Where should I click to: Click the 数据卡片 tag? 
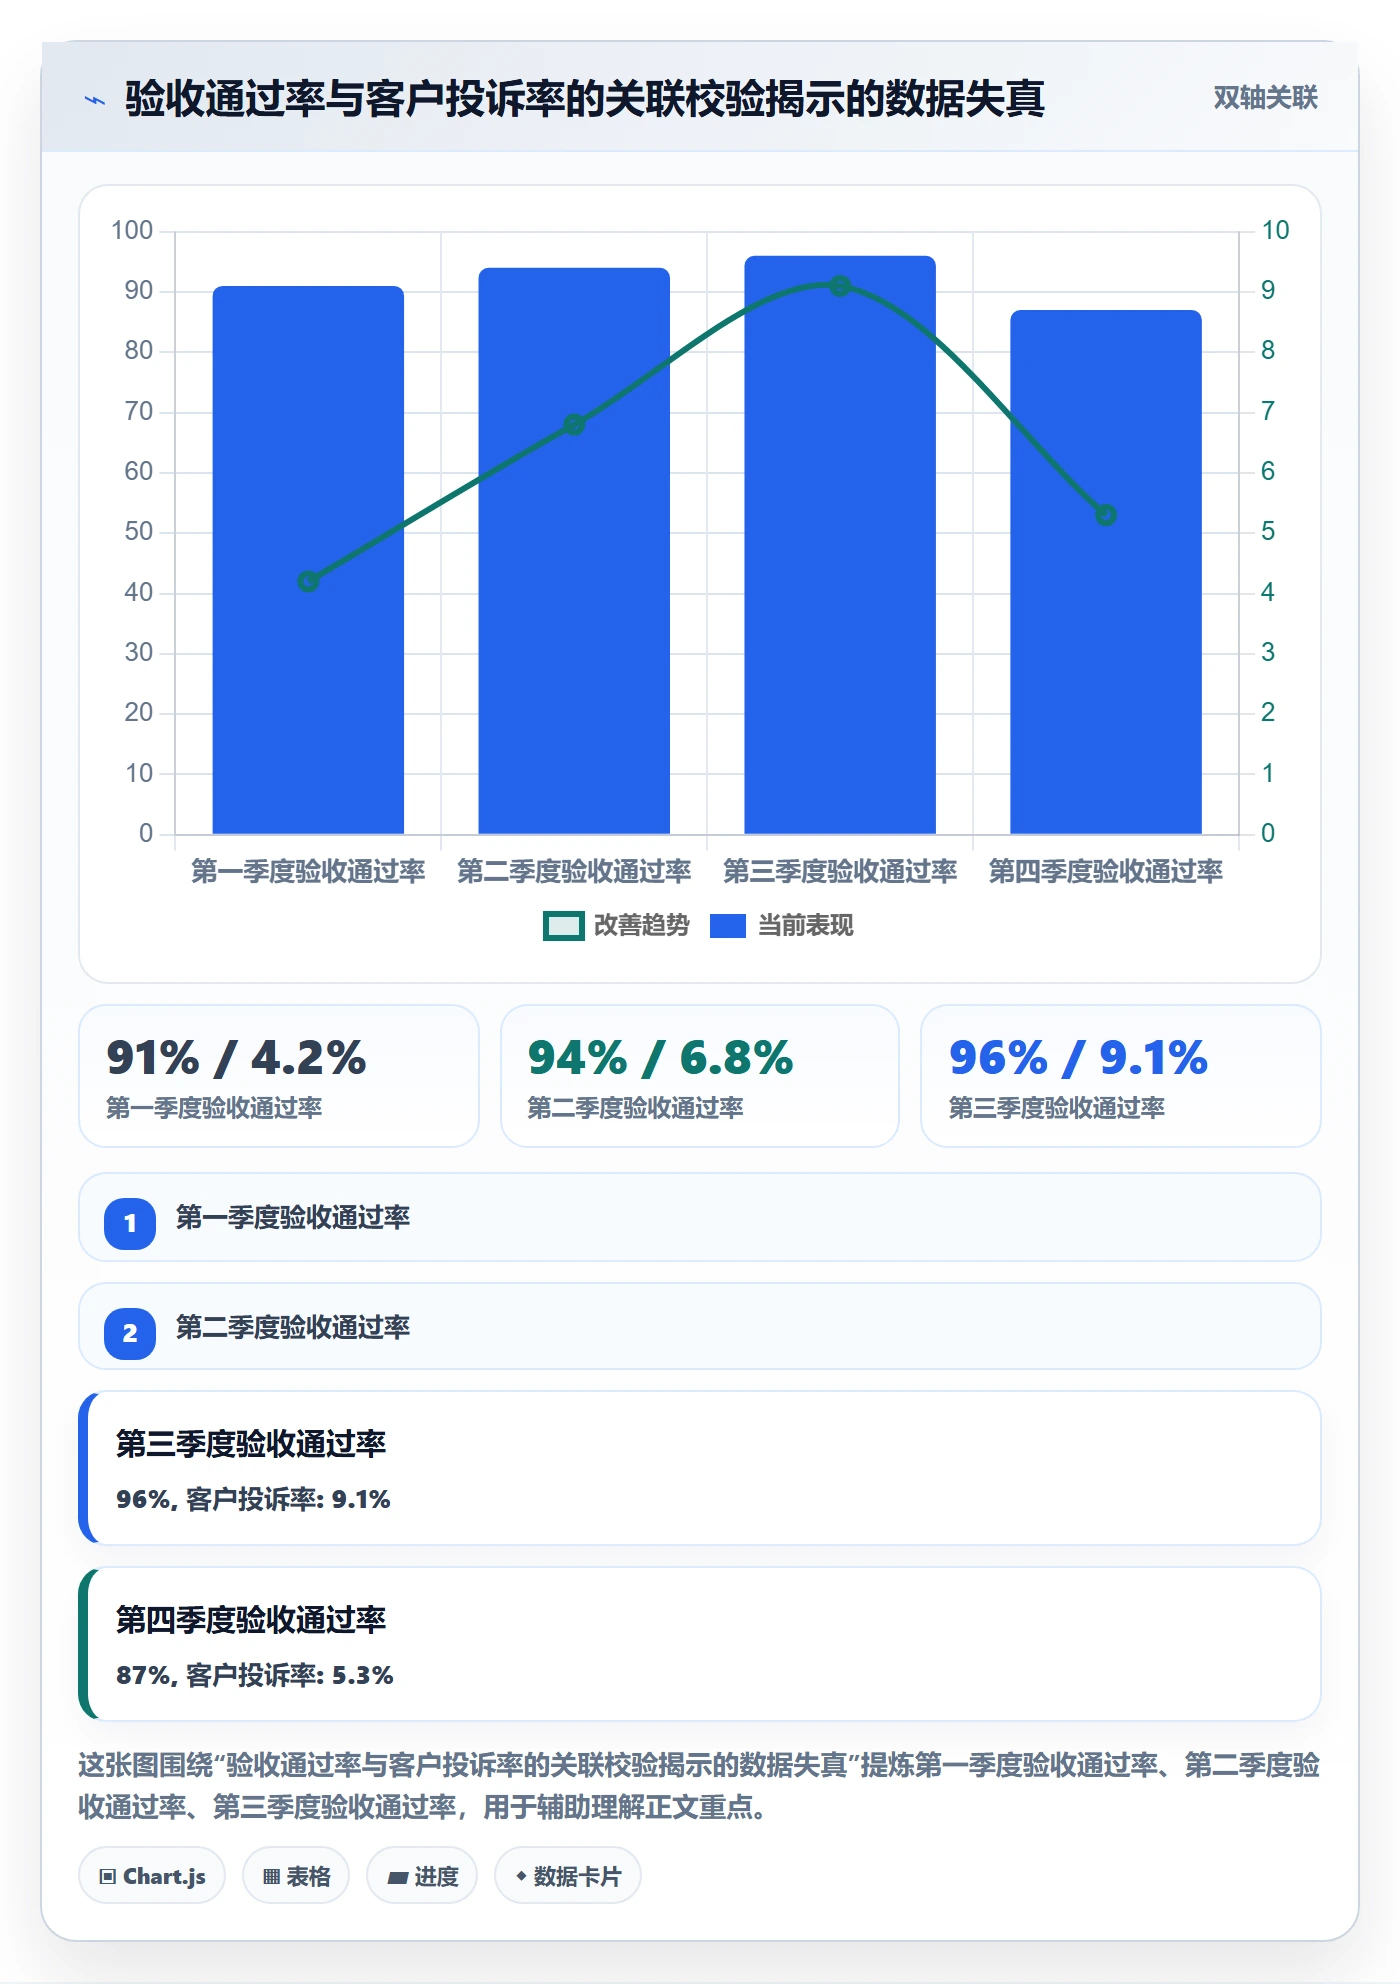[568, 1876]
